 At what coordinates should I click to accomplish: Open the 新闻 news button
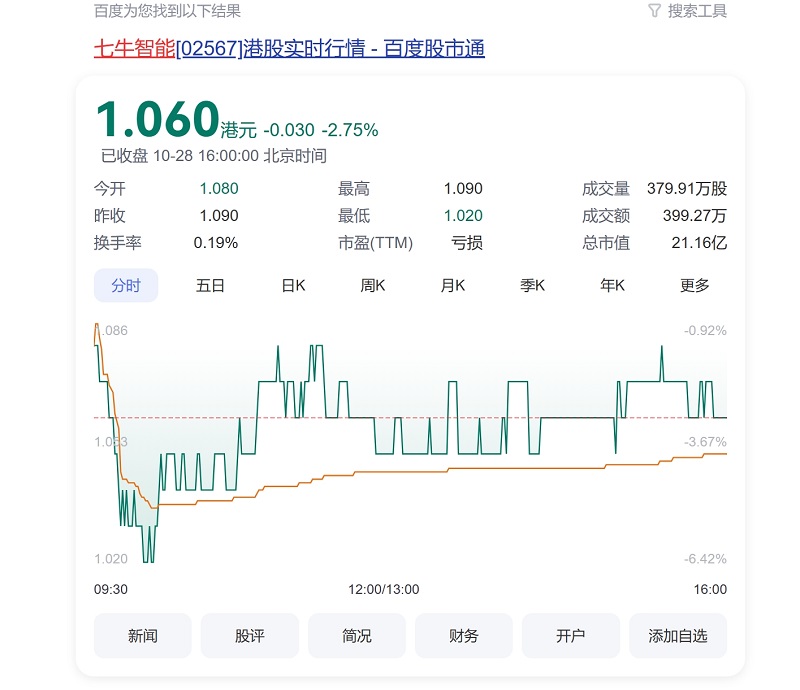pos(143,636)
